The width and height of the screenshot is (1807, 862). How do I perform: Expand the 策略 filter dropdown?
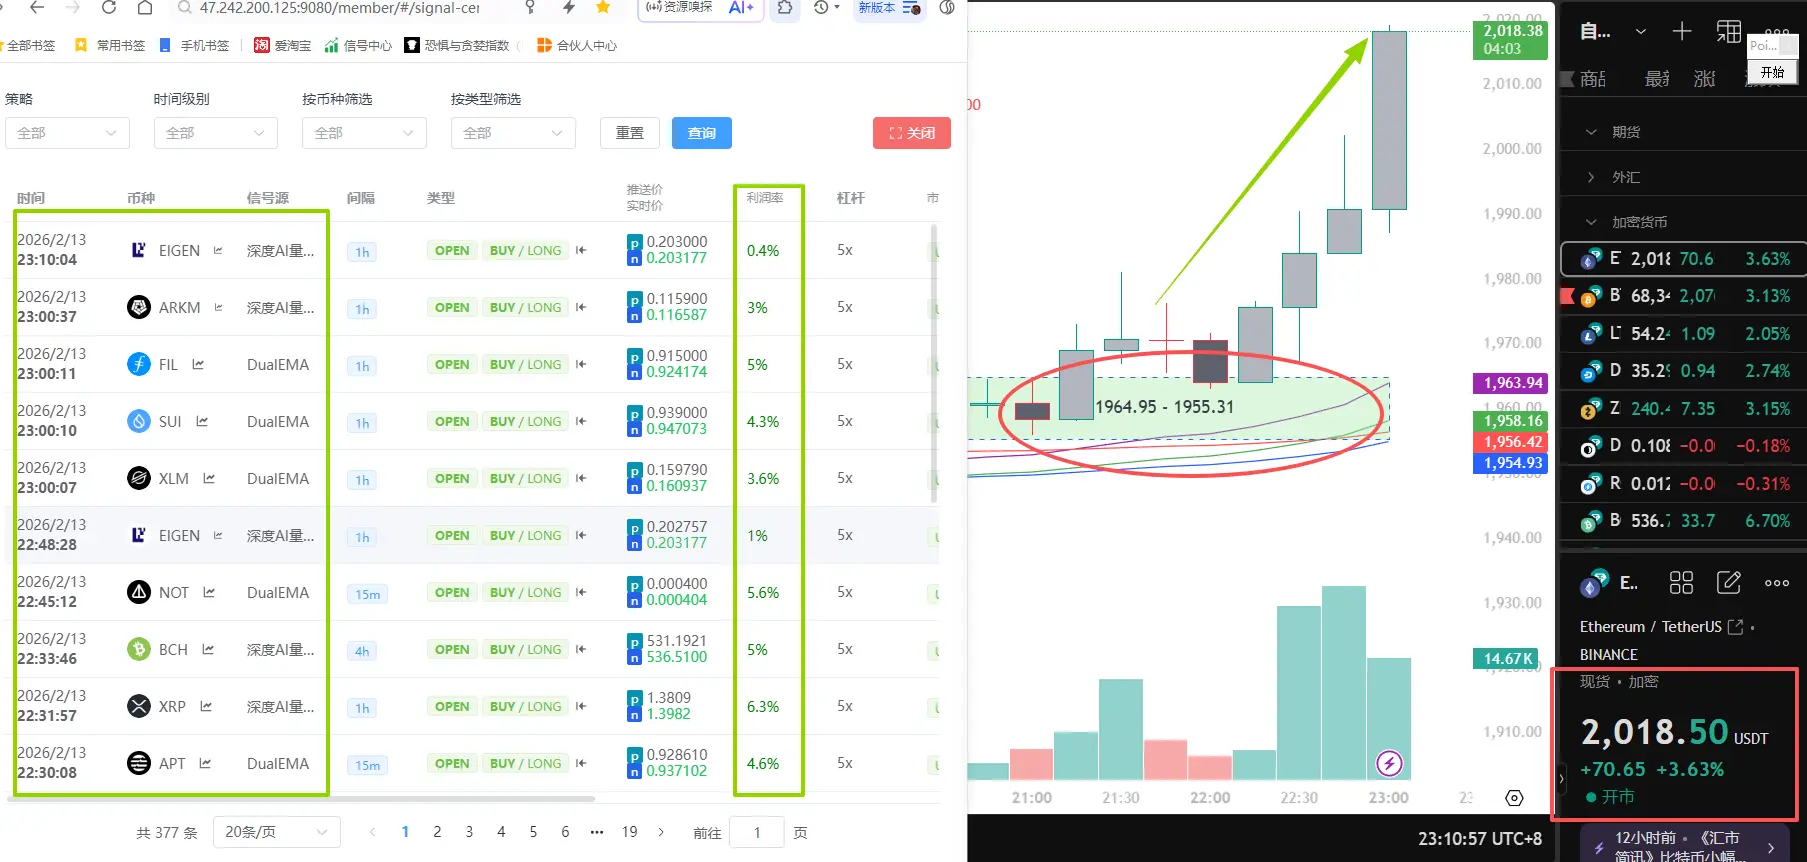[67, 133]
